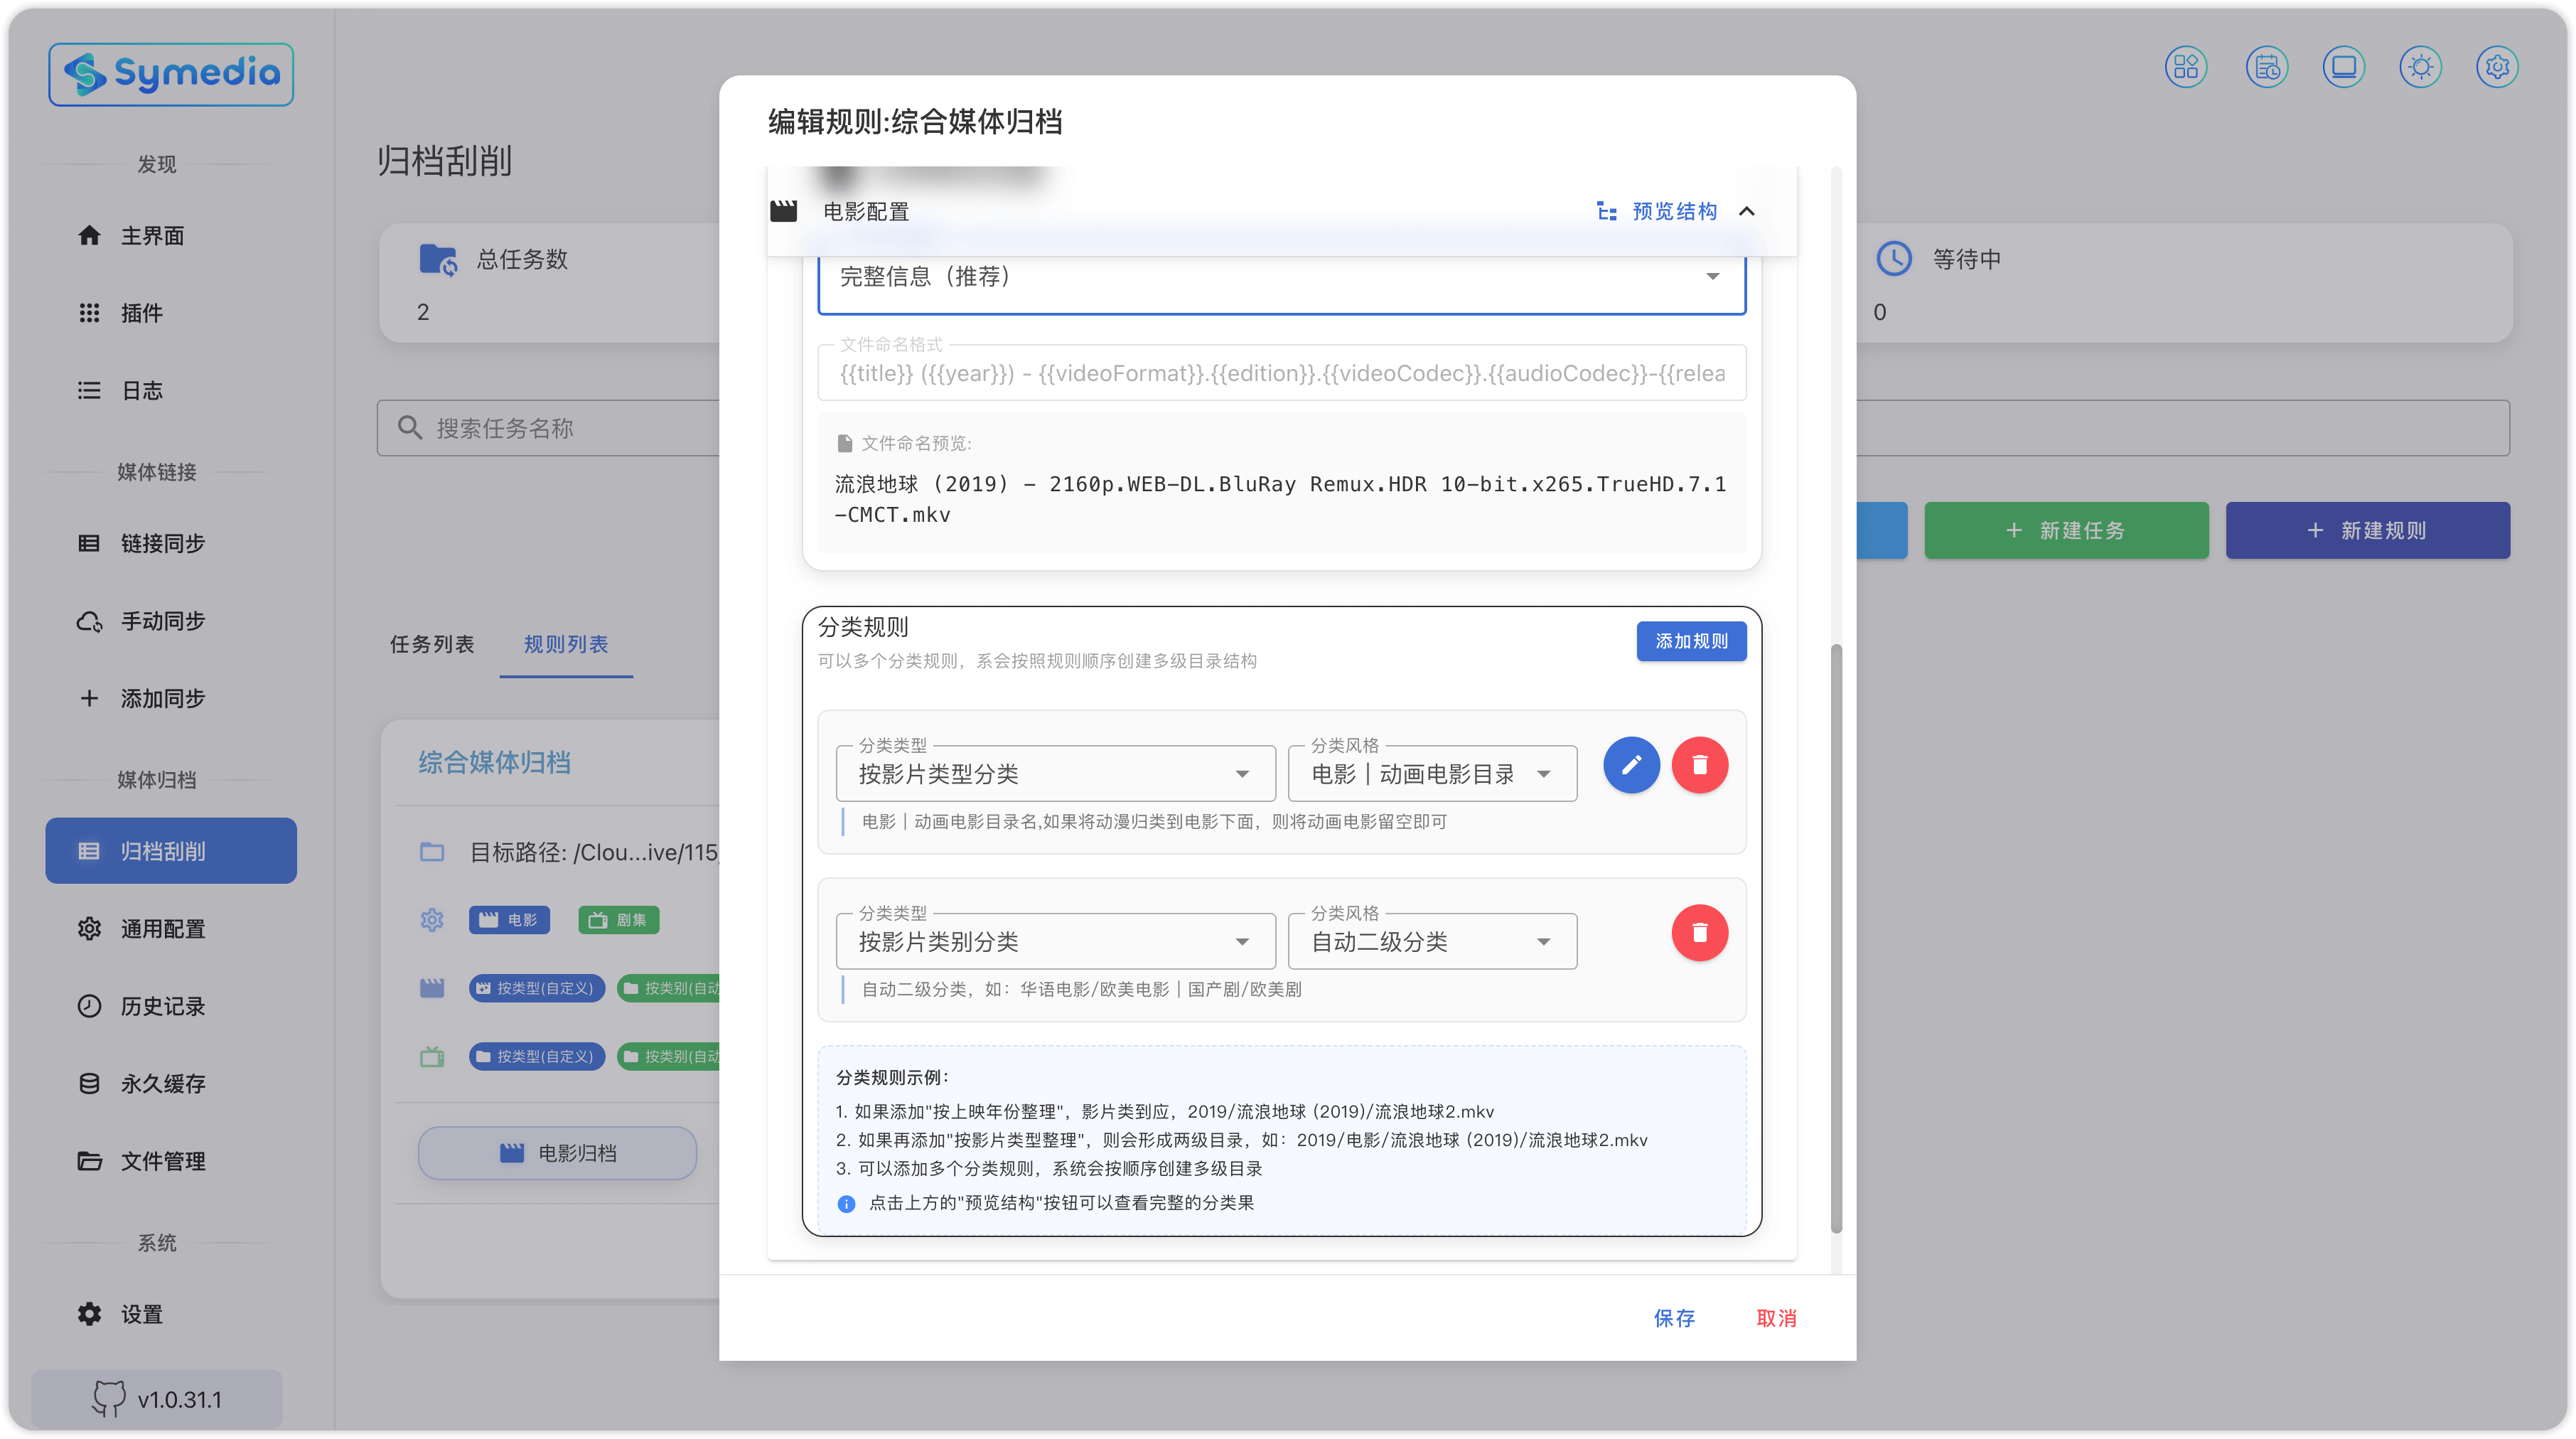2576x1439 pixels.
Task: Collapse the 电影配置 section chevron
Action: pos(1747,211)
